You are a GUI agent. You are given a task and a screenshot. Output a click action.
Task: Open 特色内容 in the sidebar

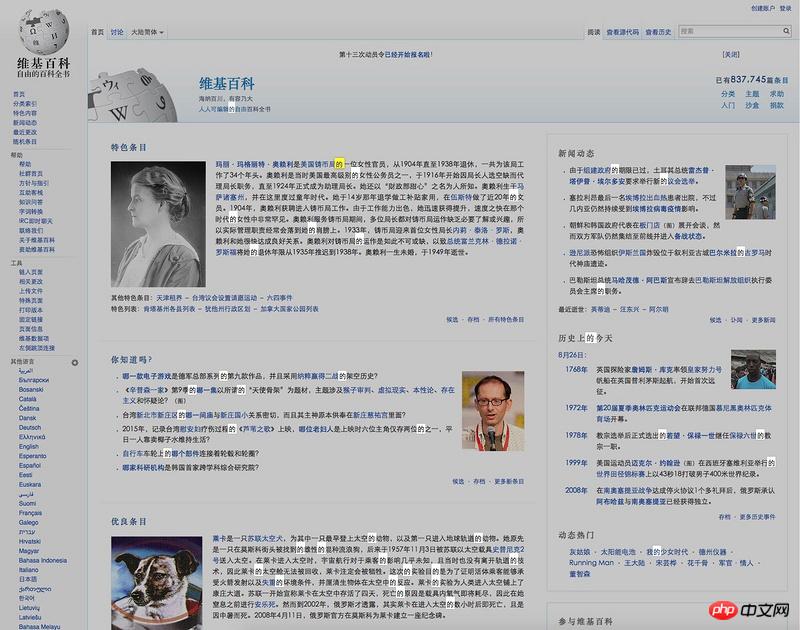(25, 113)
